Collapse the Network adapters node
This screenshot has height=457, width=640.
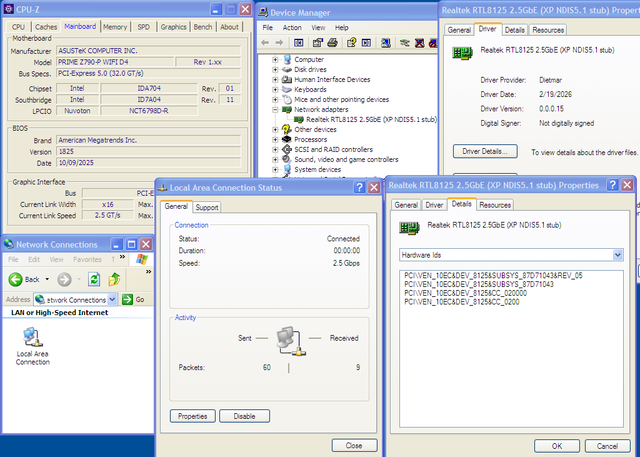275,110
